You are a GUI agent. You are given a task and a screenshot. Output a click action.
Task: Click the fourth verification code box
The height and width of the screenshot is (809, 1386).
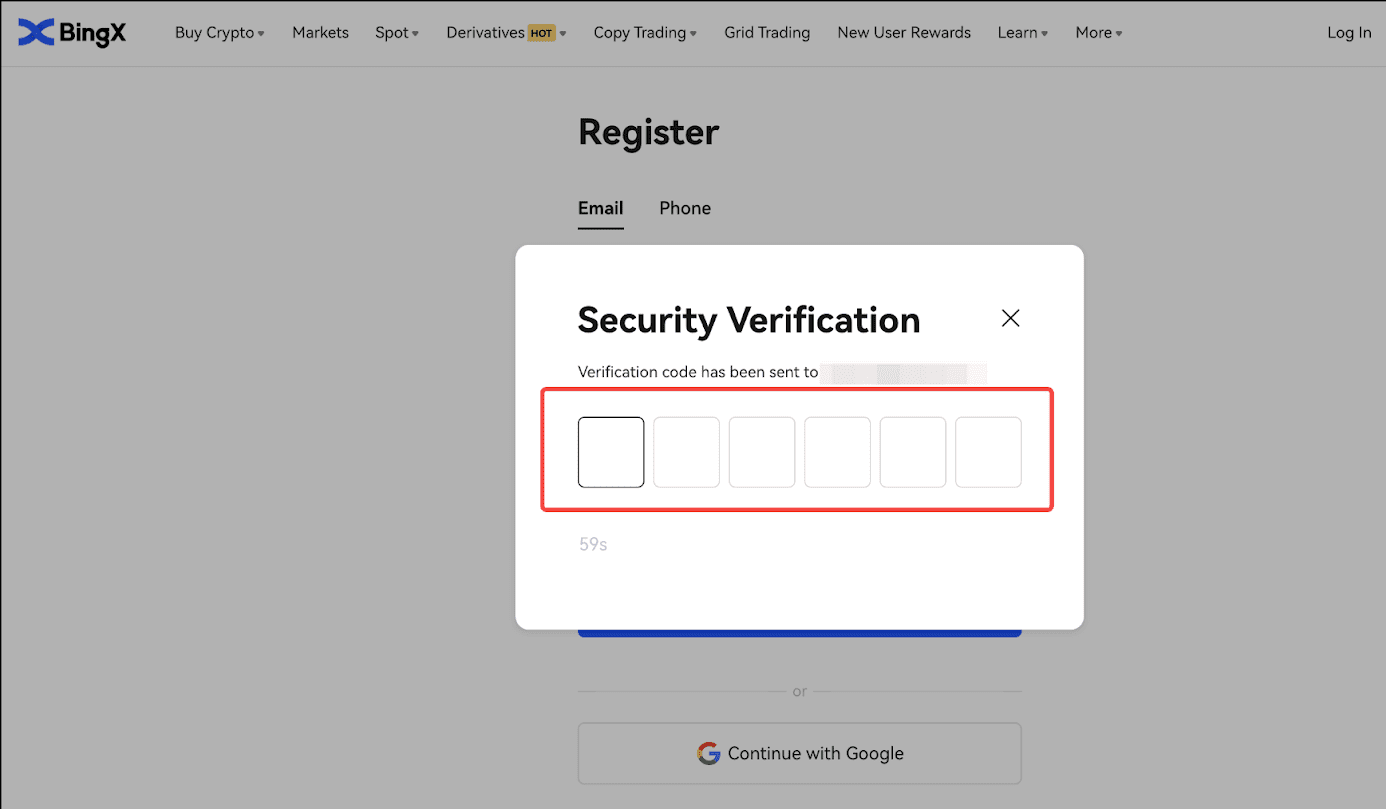(x=837, y=452)
